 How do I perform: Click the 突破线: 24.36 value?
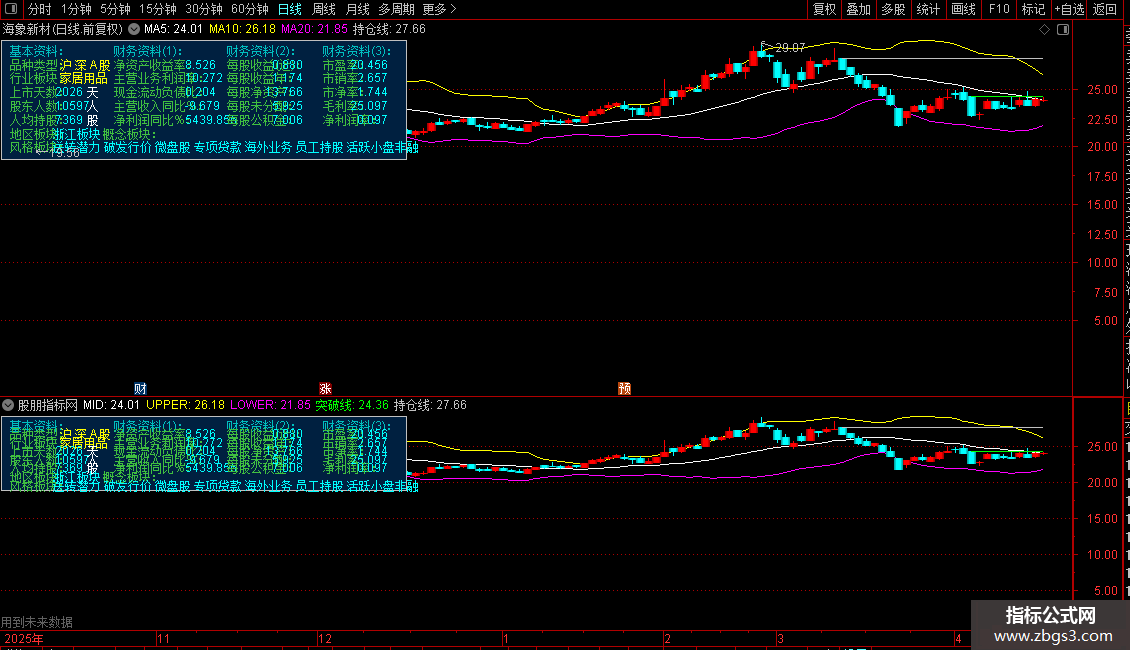tap(352, 405)
